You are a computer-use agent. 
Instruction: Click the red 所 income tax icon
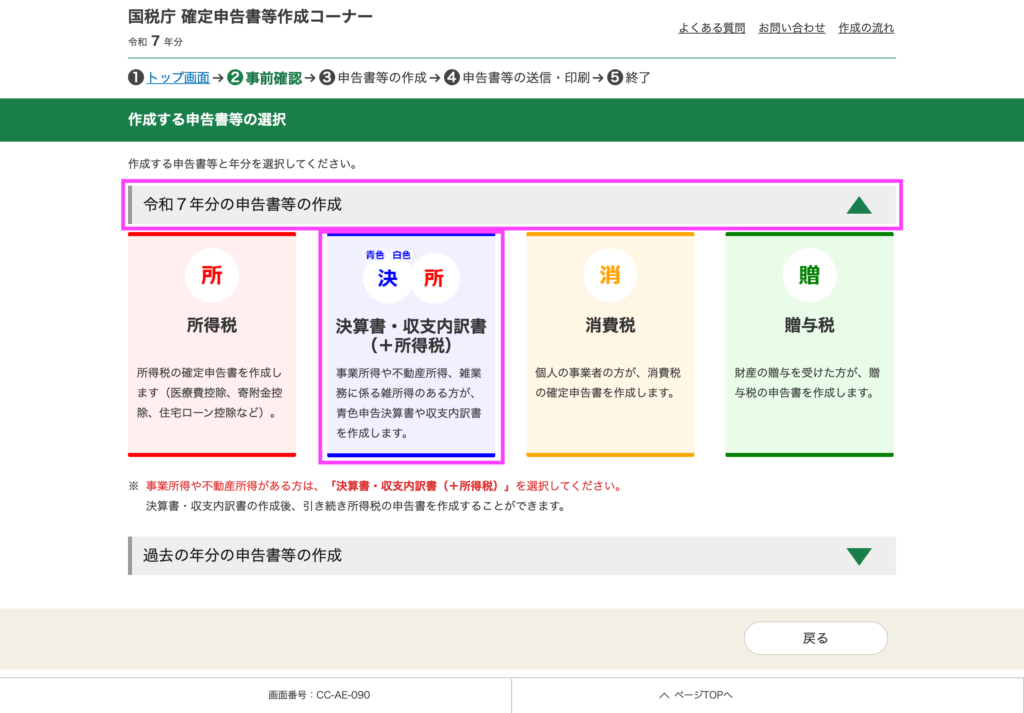pyautogui.click(x=212, y=276)
